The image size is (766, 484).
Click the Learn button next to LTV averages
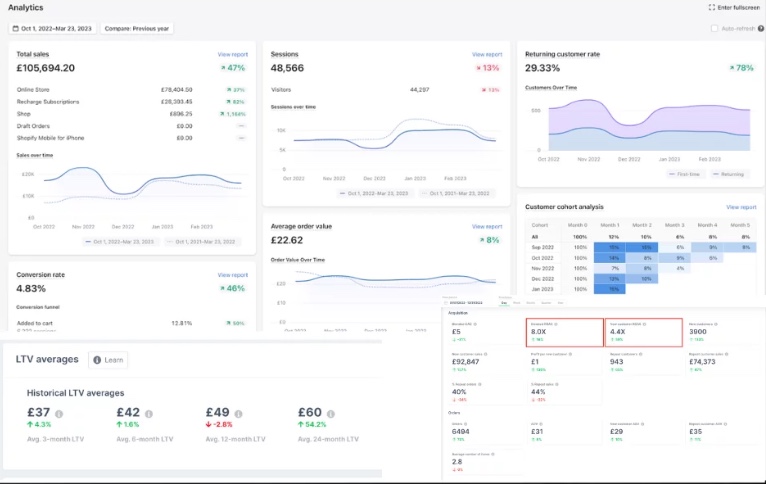[x=108, y=360]
